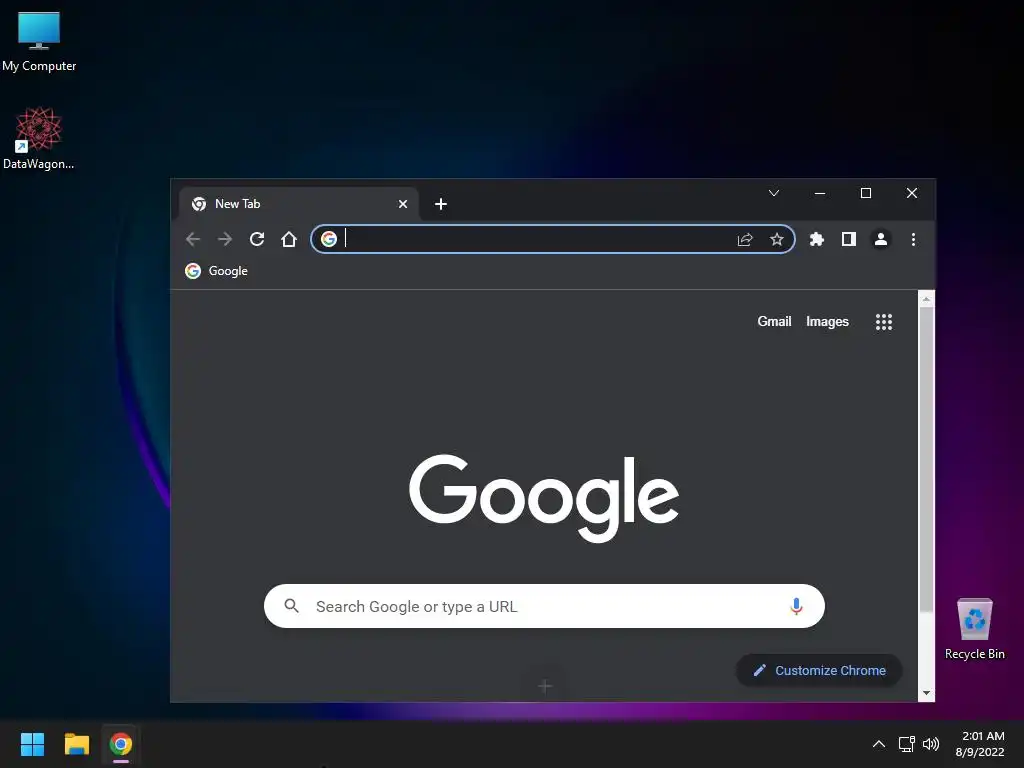Click the Chrome taskbar icon
This screenshot has height=768, width=1024.
click(121, 744)
